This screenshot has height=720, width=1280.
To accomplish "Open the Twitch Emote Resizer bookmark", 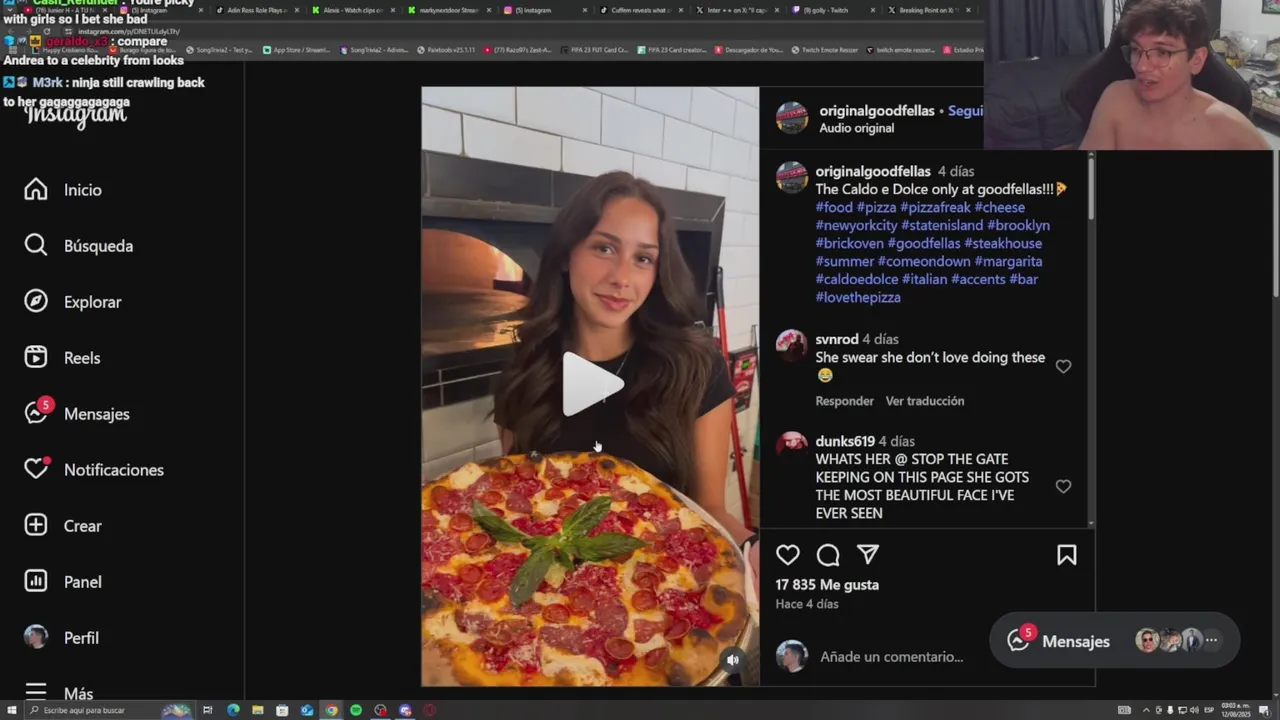I will click(x=827, y=49).
